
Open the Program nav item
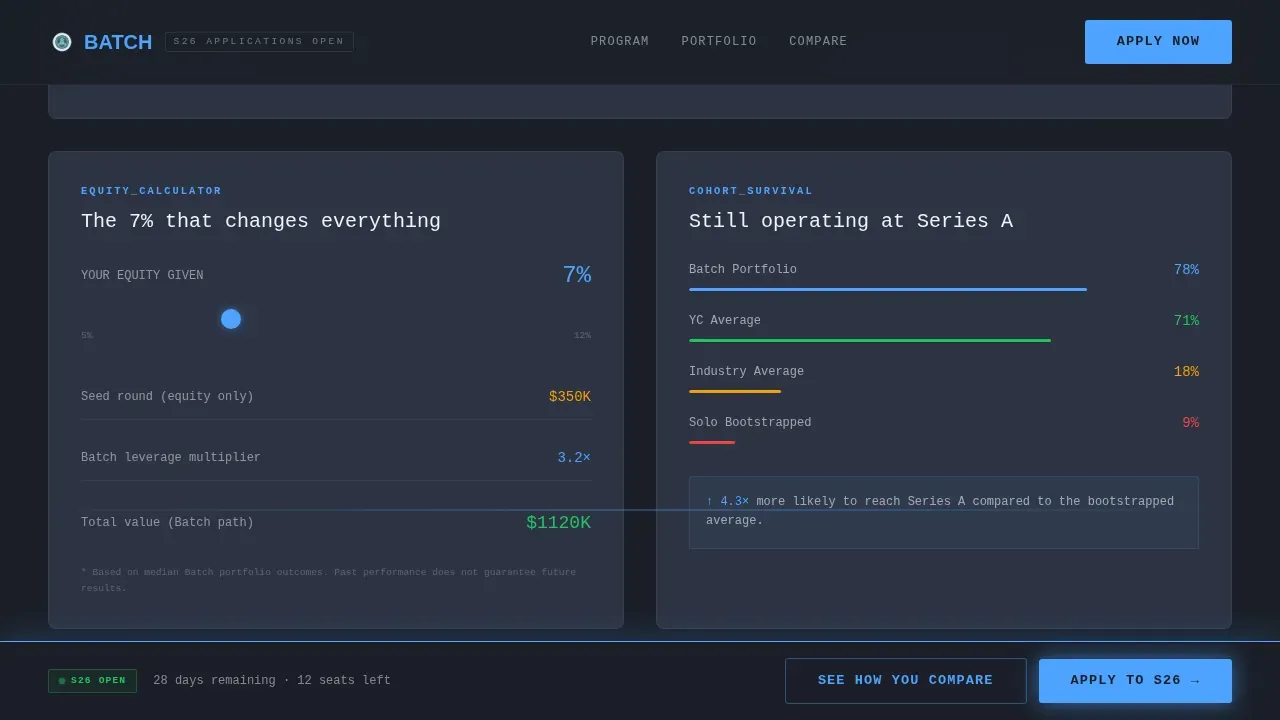pos(620,42)
